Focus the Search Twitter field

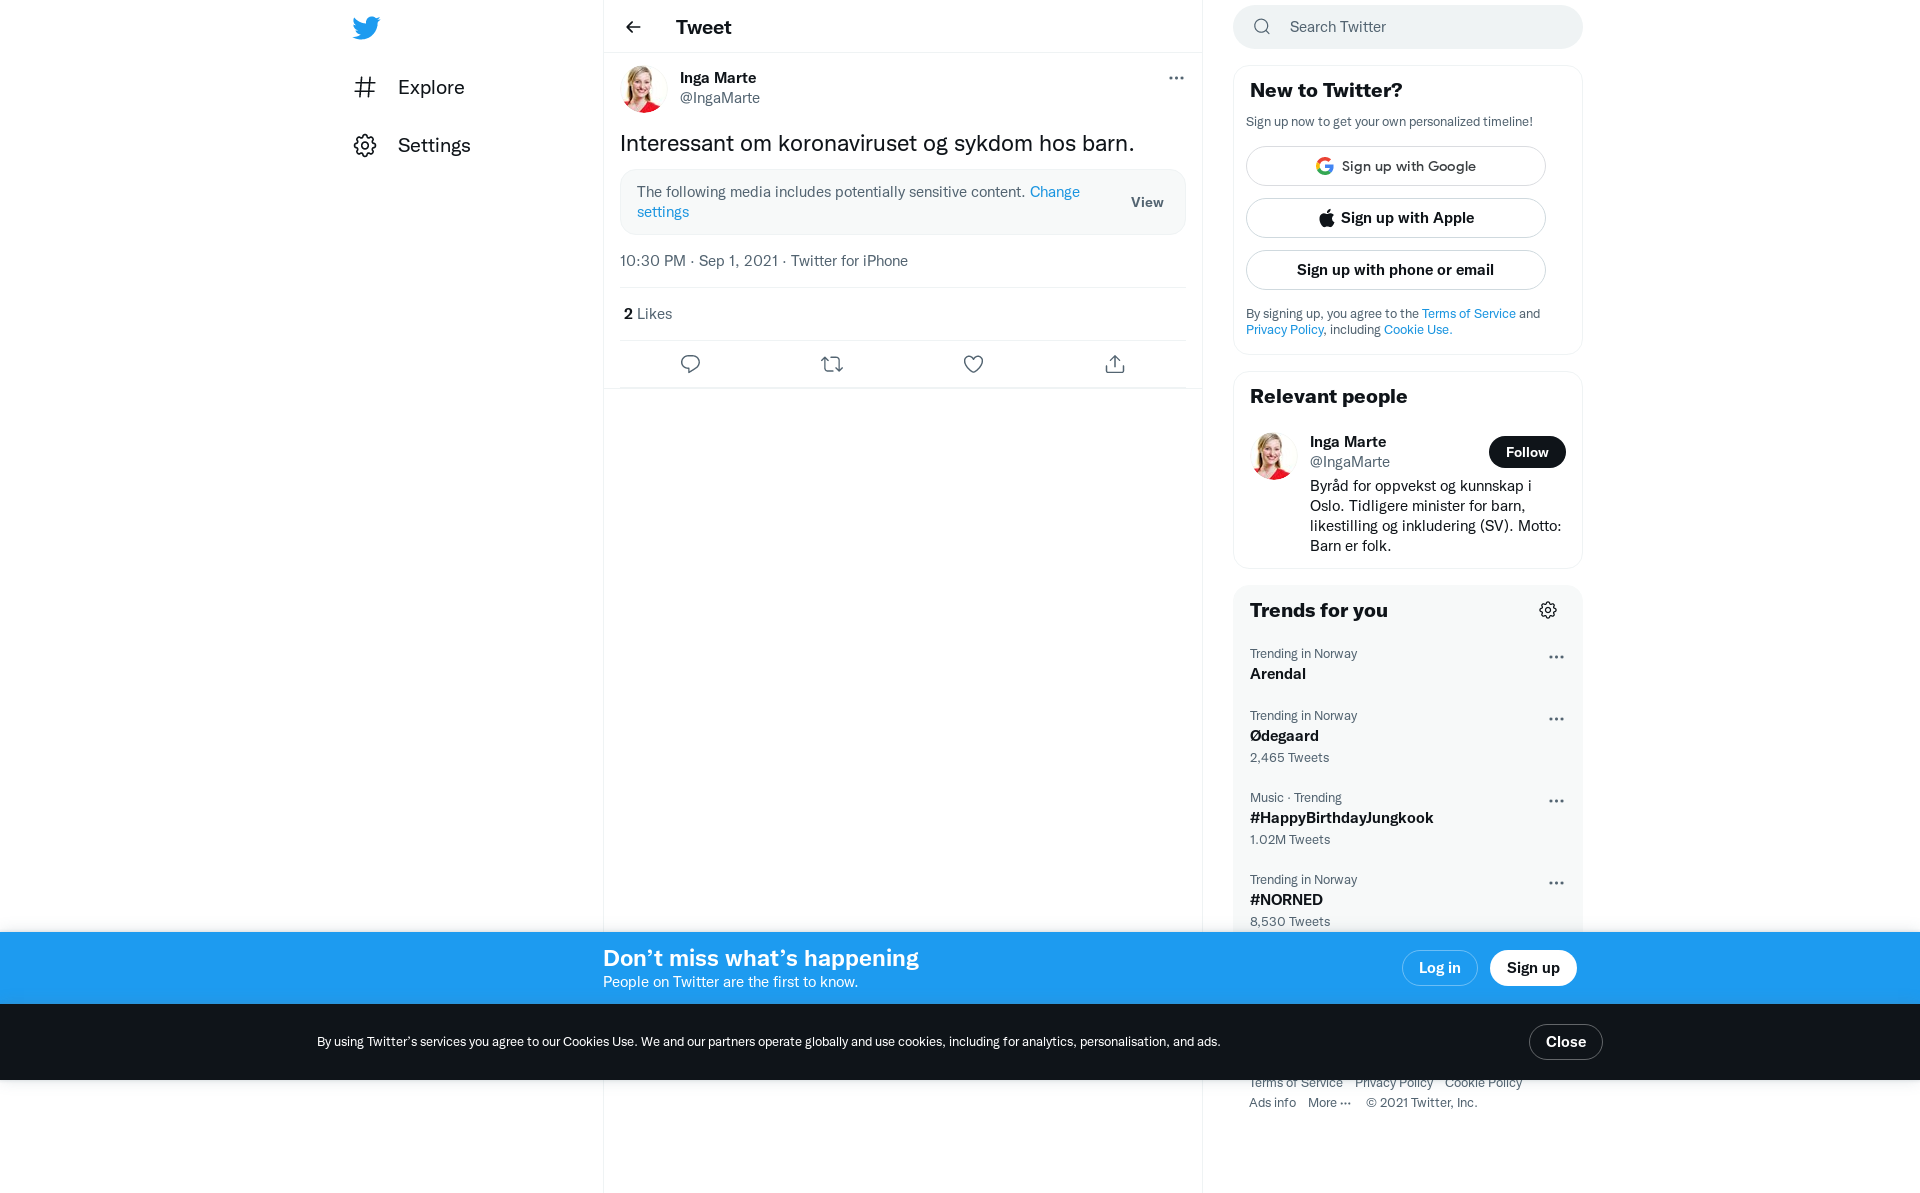[x=1408, y=27]
